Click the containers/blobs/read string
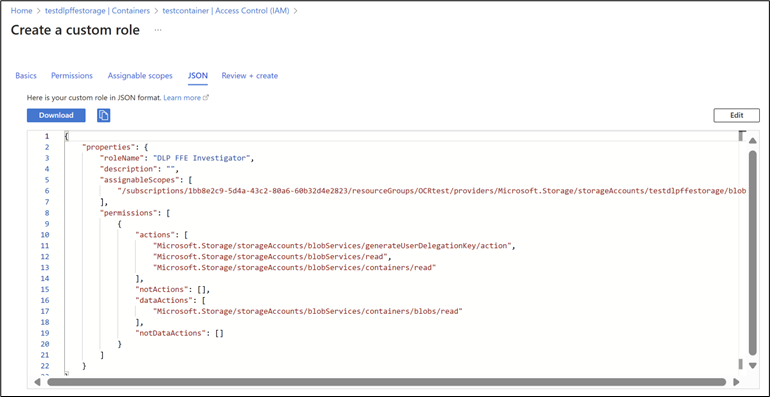 coord(308,311)
